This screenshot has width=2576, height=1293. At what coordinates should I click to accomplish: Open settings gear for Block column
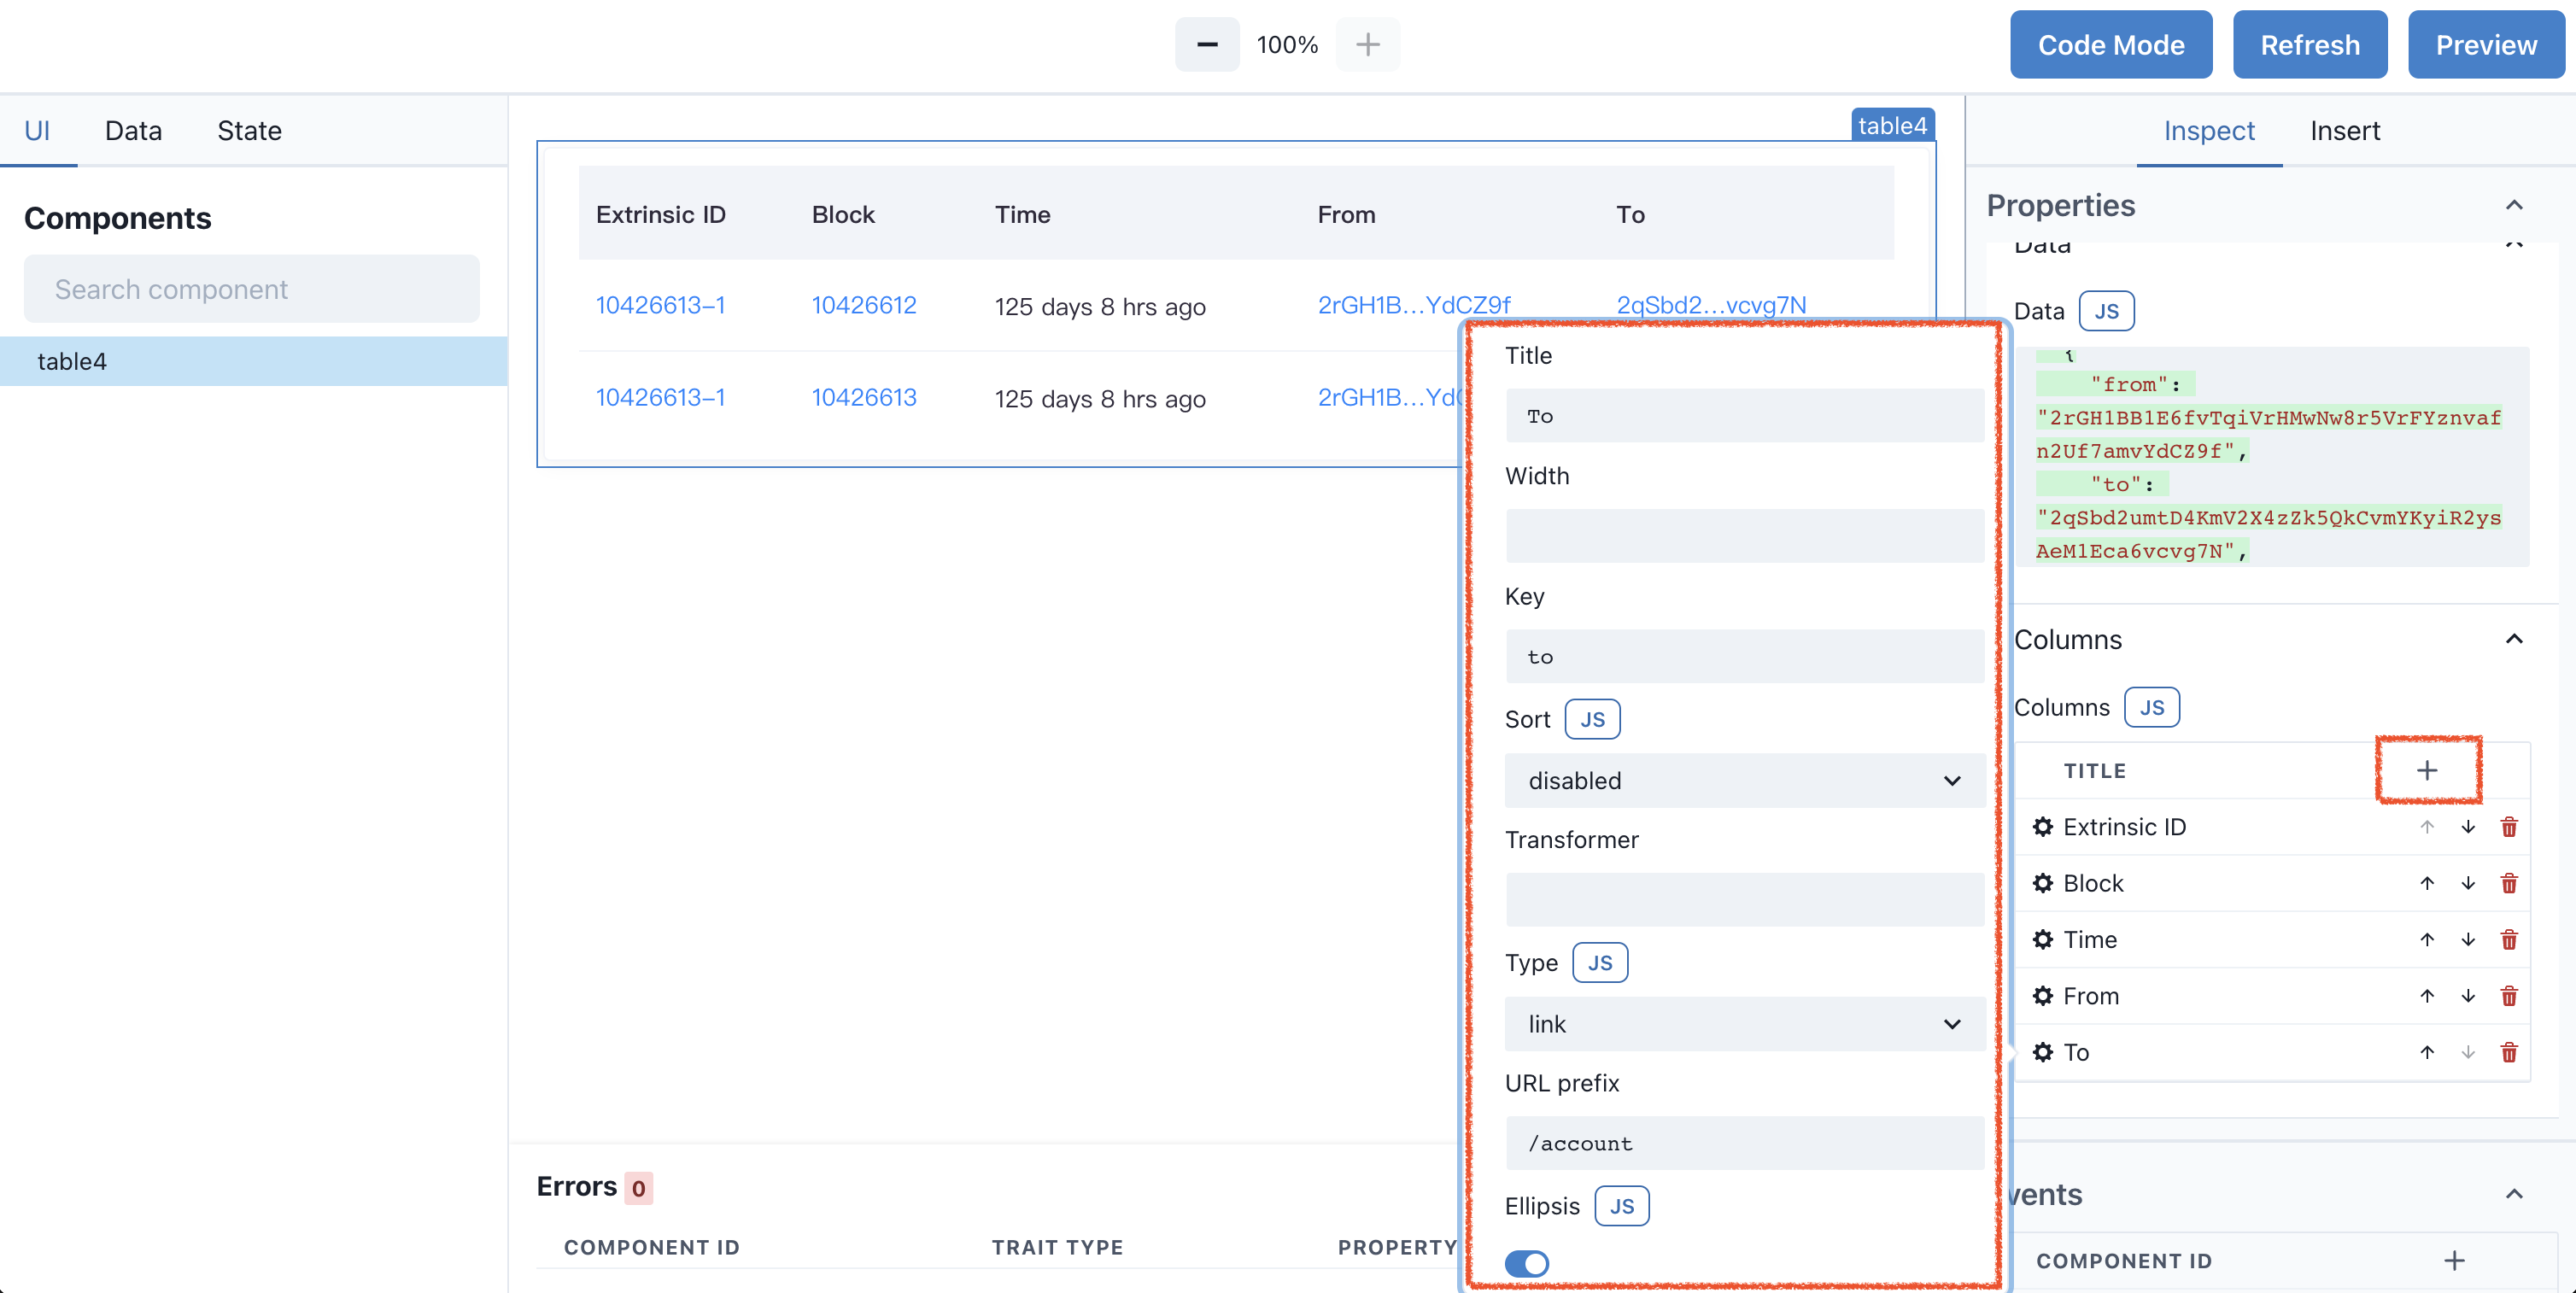point(2043,883)
